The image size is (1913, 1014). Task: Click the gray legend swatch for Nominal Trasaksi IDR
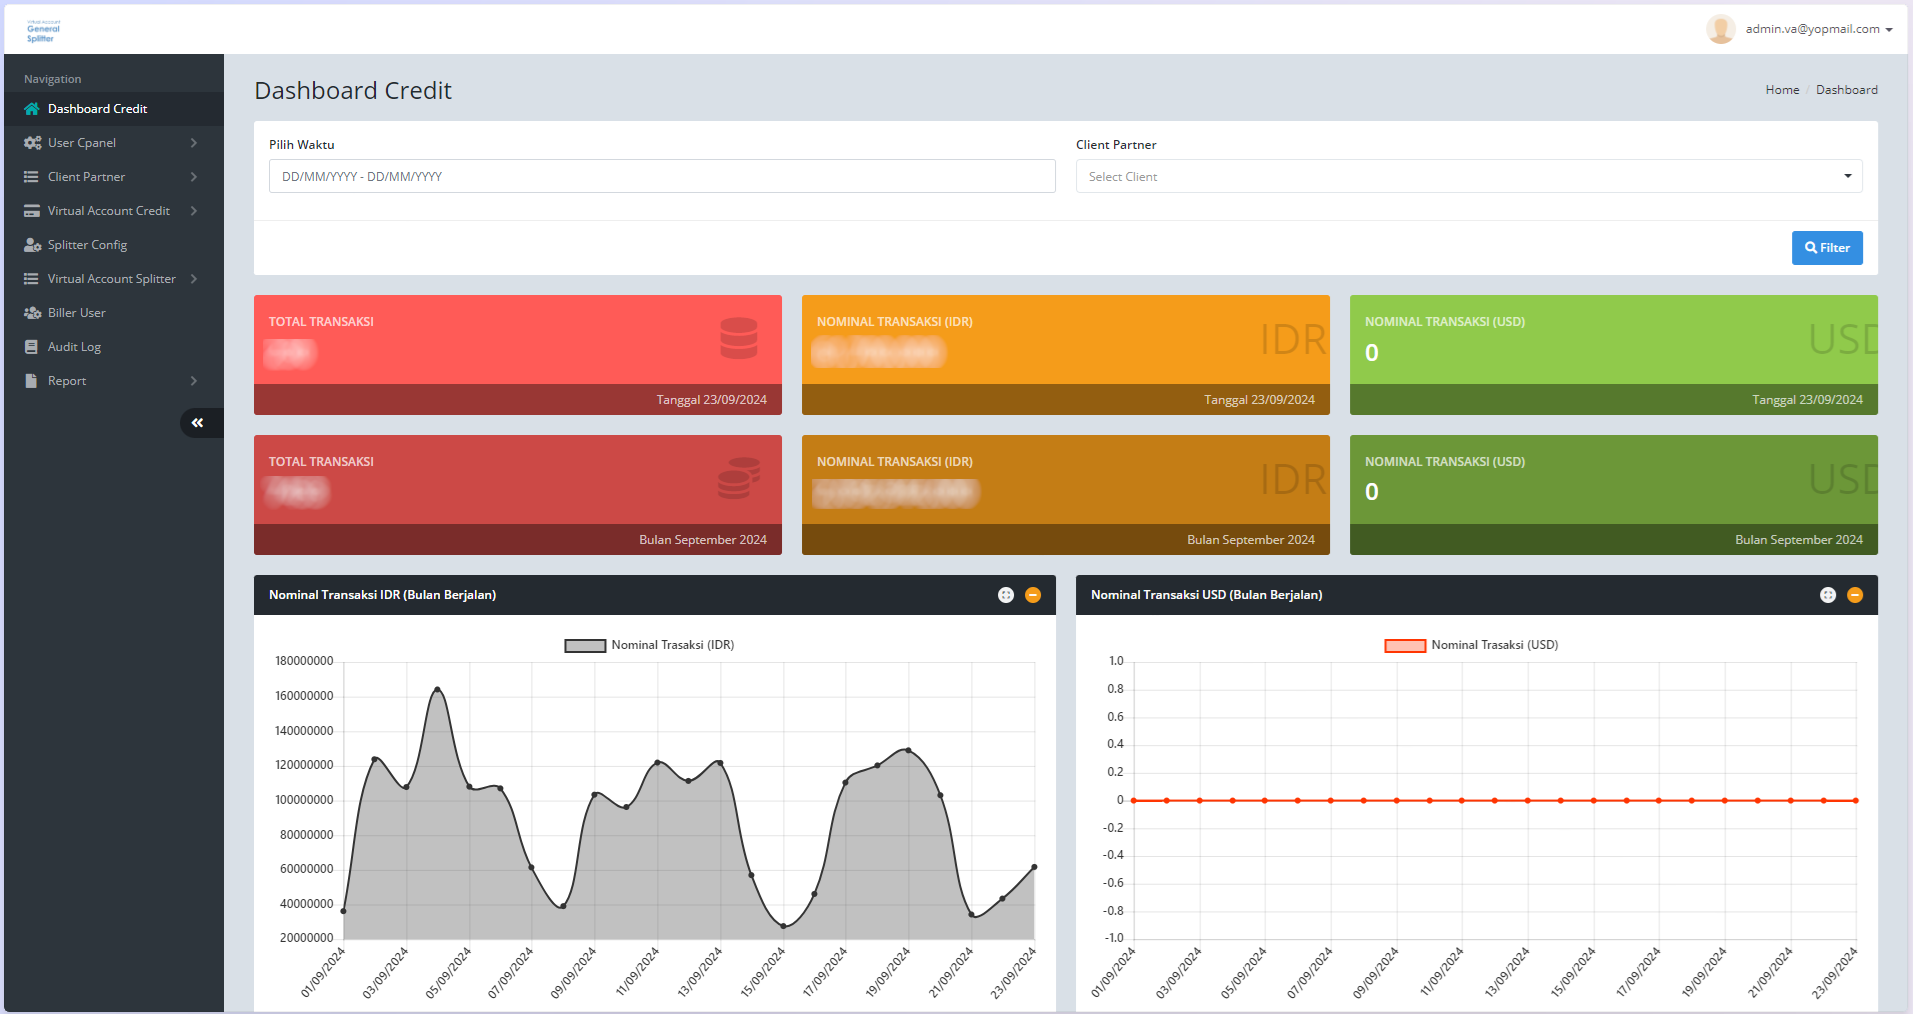click(584, 644)
